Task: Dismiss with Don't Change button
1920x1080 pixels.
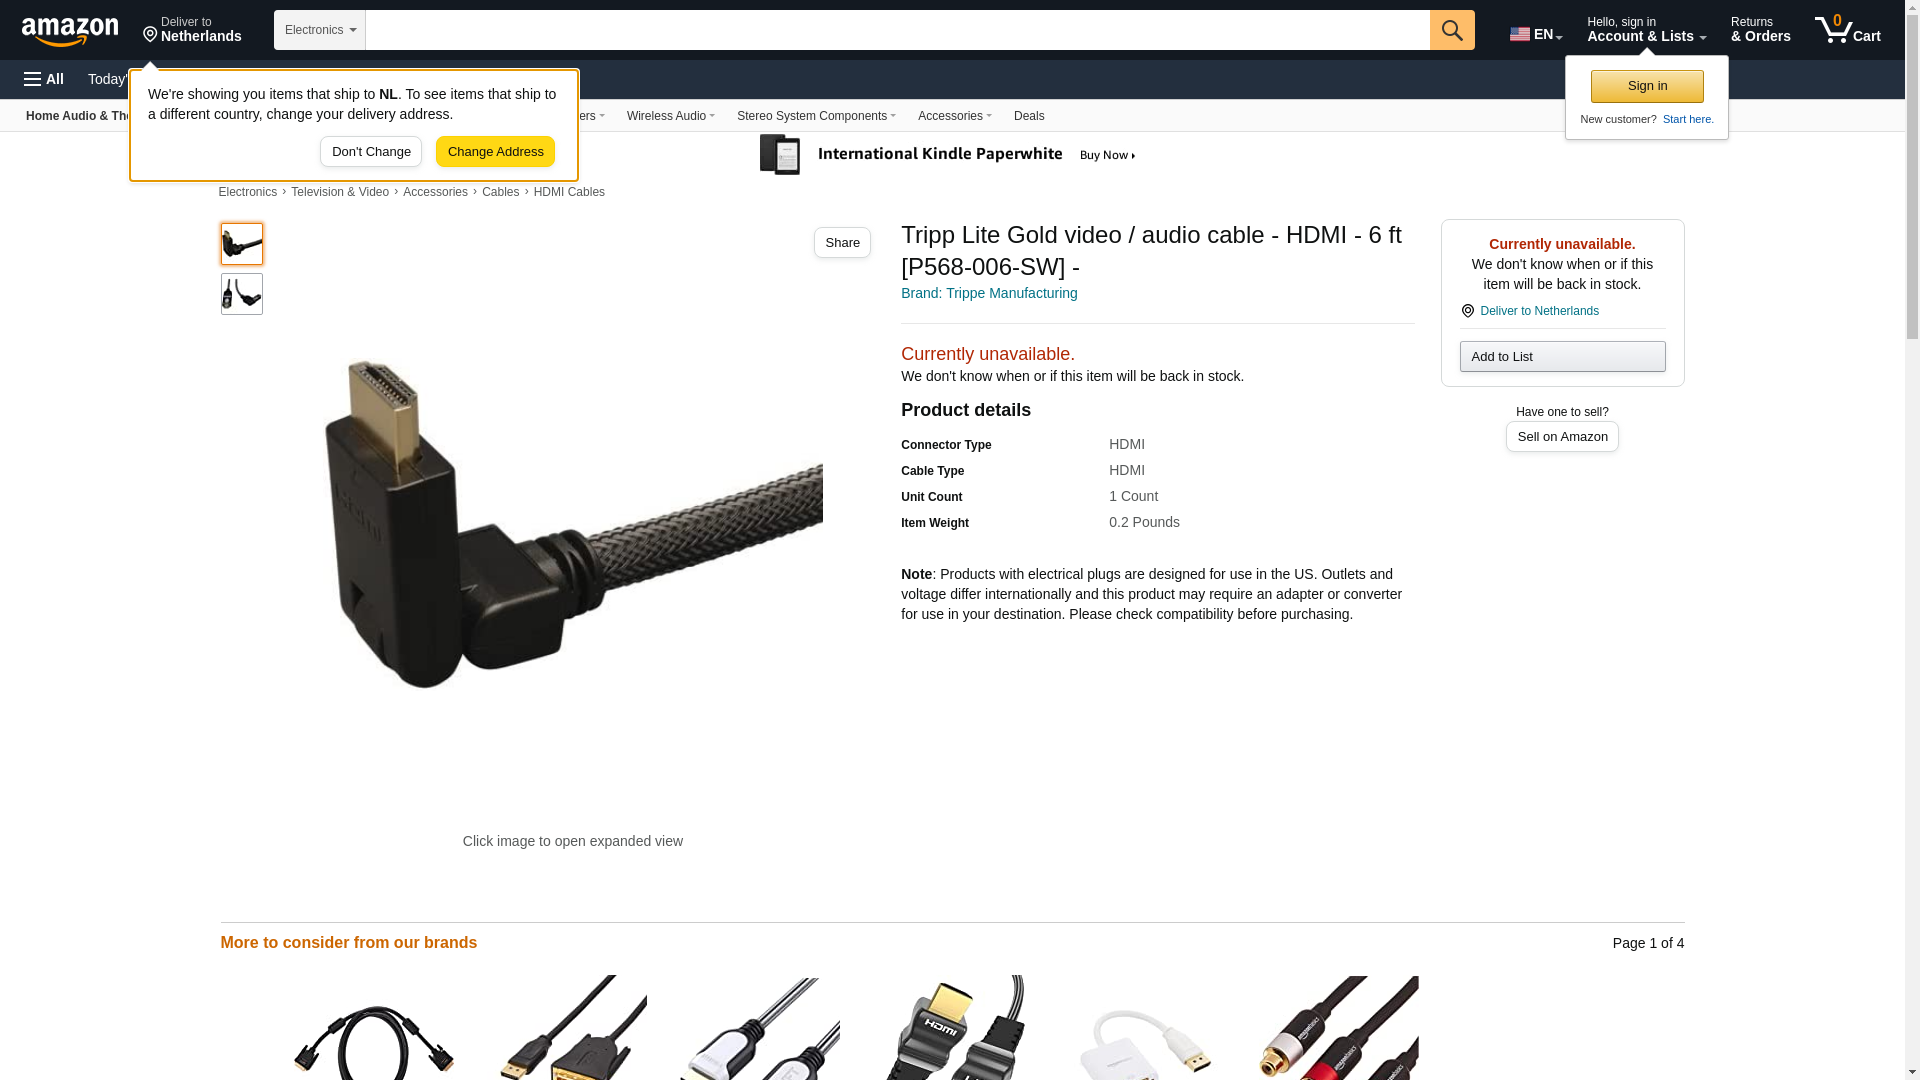Action: coord(371,152)
